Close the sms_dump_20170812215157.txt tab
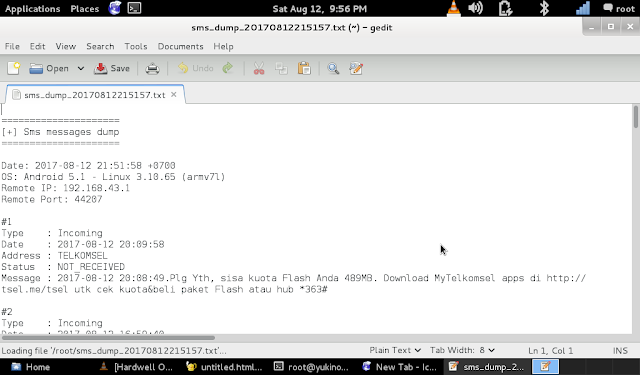 click(x=173, y=95)
